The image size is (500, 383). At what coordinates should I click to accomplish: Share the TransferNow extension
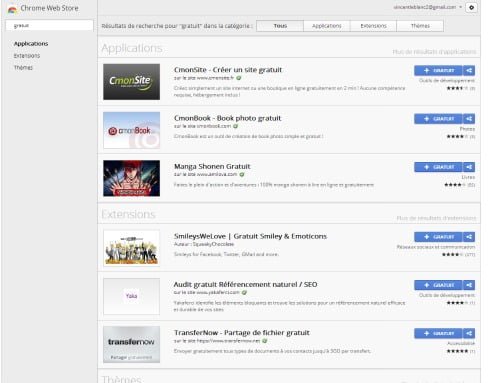[x=469, y=333]
